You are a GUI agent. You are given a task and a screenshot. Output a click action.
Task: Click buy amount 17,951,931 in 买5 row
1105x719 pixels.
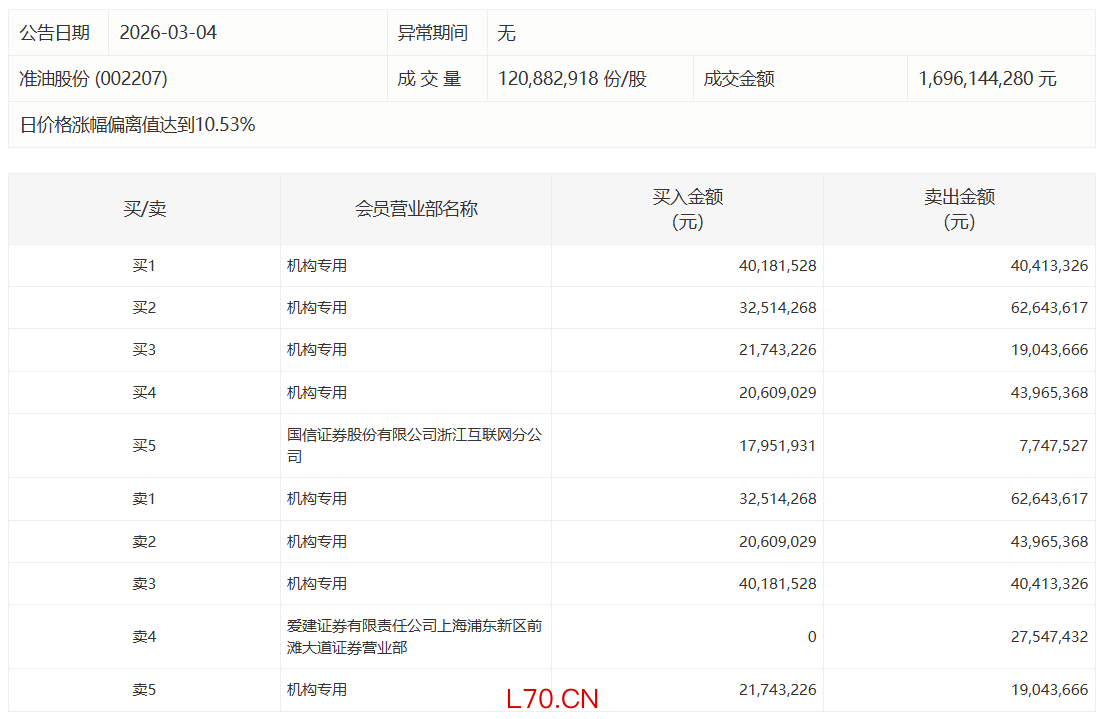click(x=778, y=446)
